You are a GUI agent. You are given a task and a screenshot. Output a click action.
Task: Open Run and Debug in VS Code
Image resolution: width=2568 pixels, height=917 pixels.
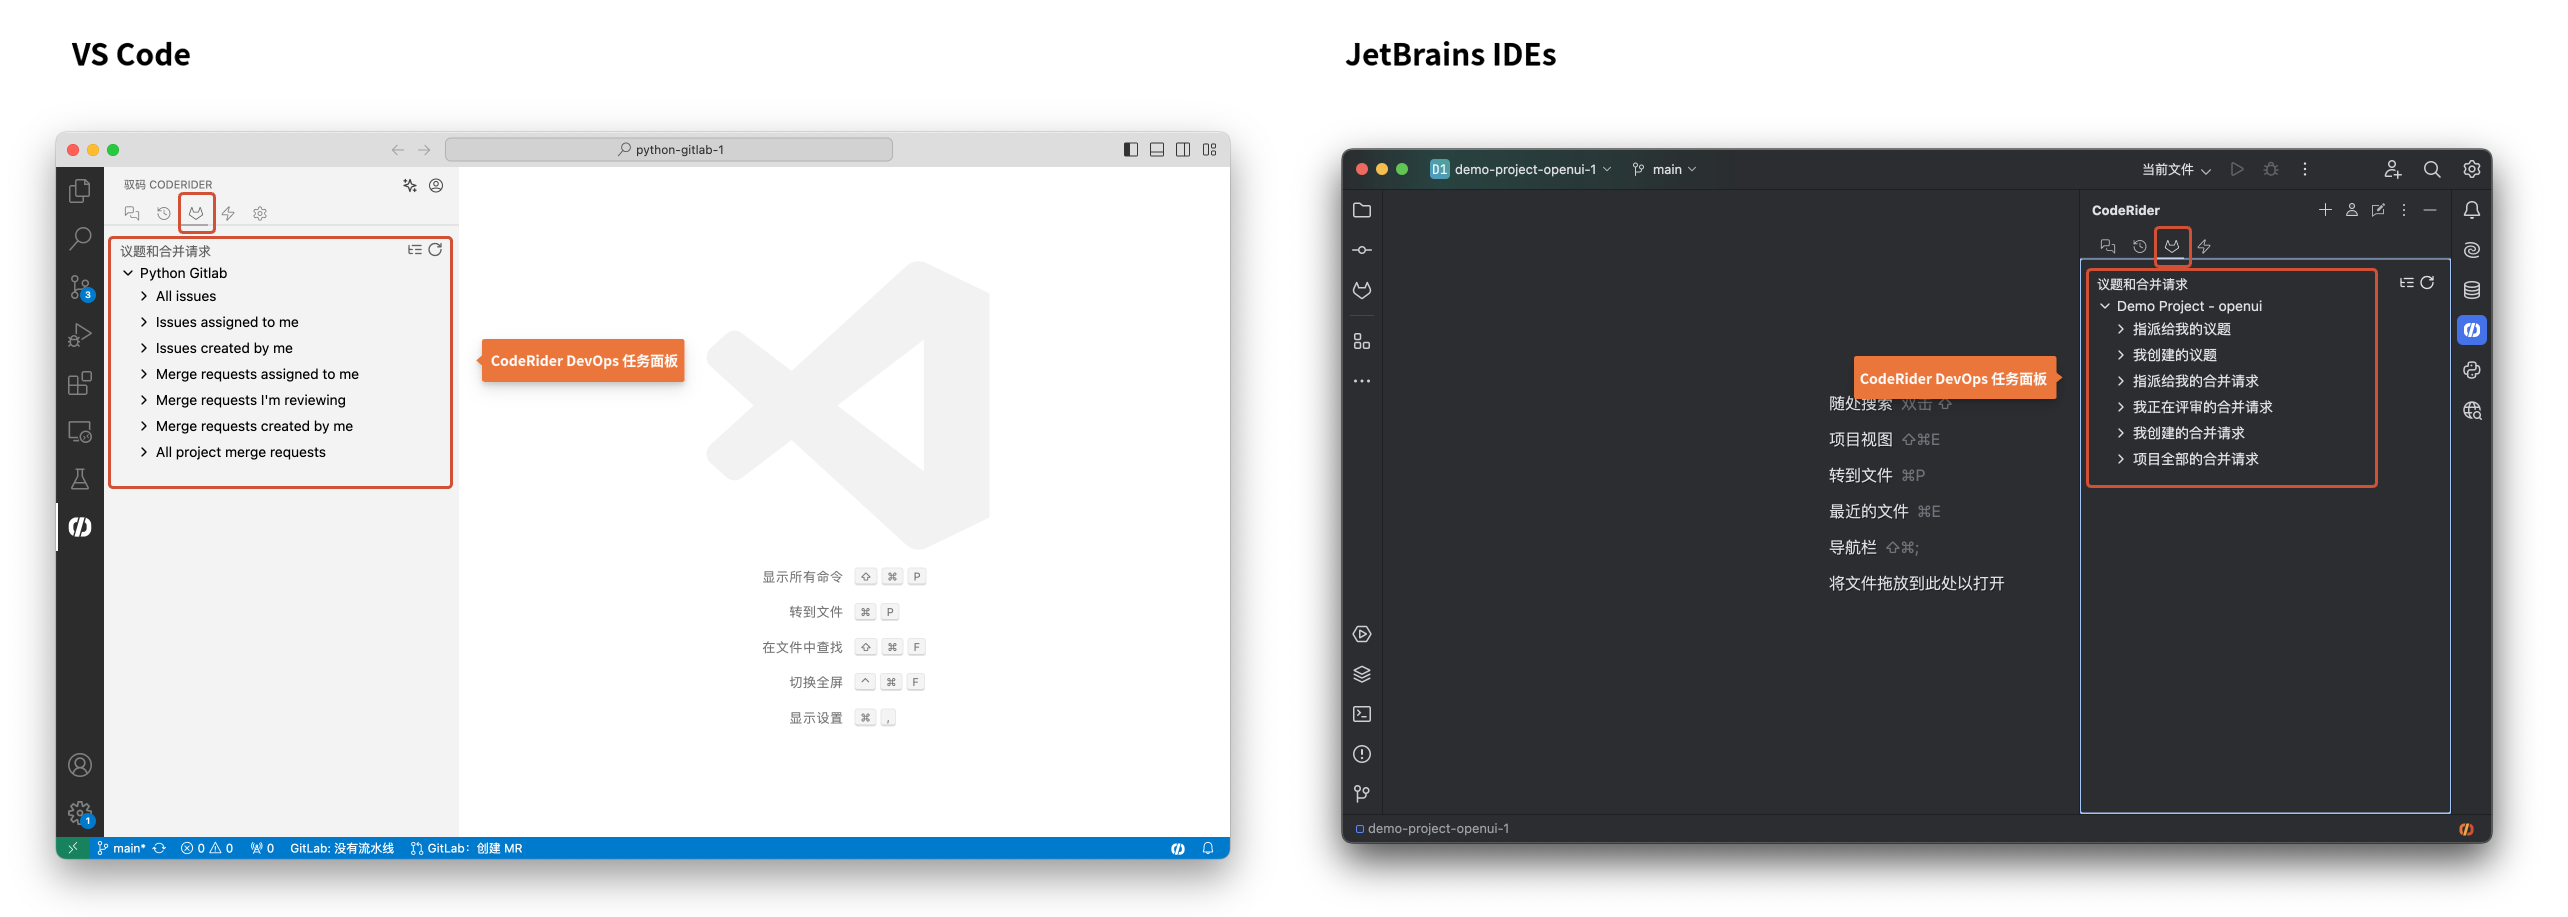click(80, 335)
